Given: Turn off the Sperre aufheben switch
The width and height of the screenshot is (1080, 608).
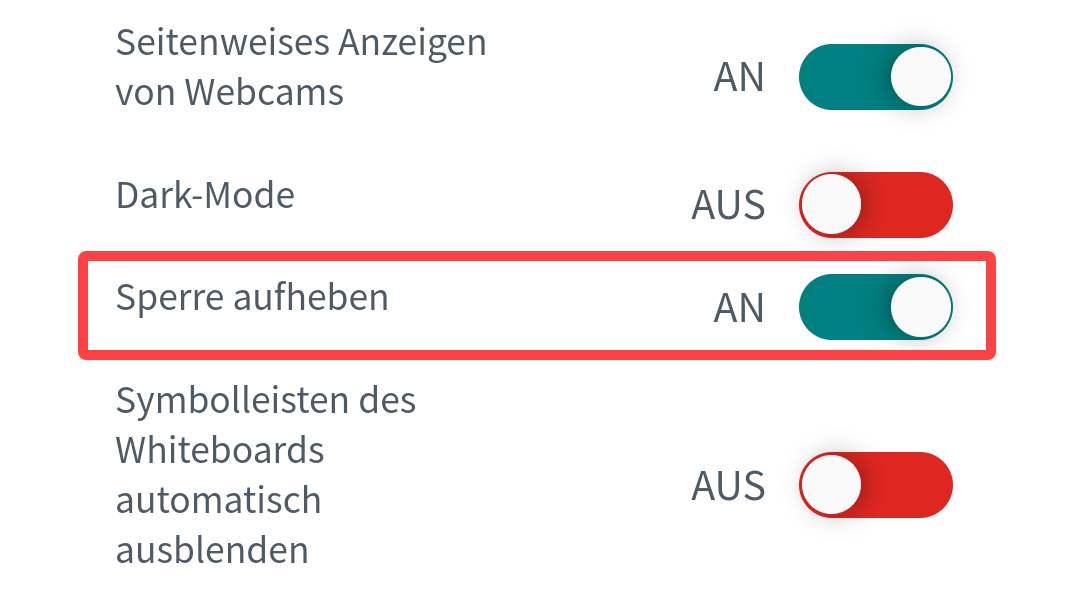Looking at the screenshot, I should [875, 307].
